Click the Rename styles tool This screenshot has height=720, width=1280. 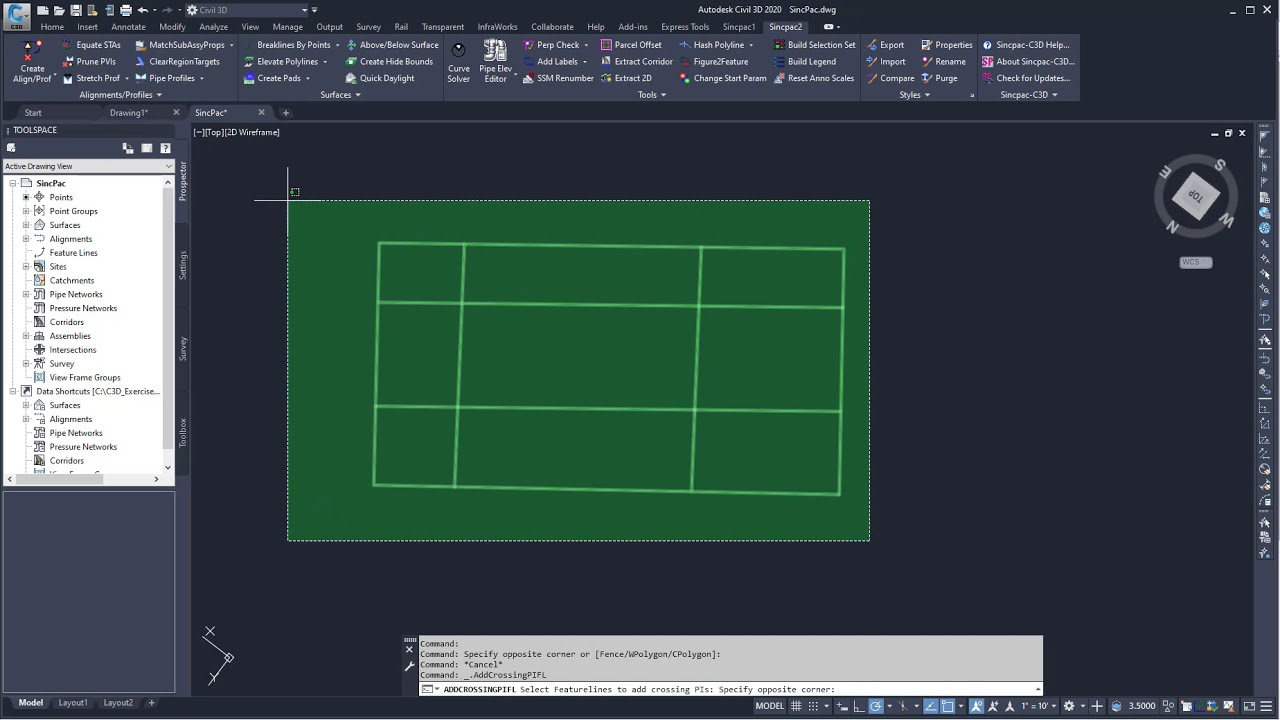click(943, 62)
